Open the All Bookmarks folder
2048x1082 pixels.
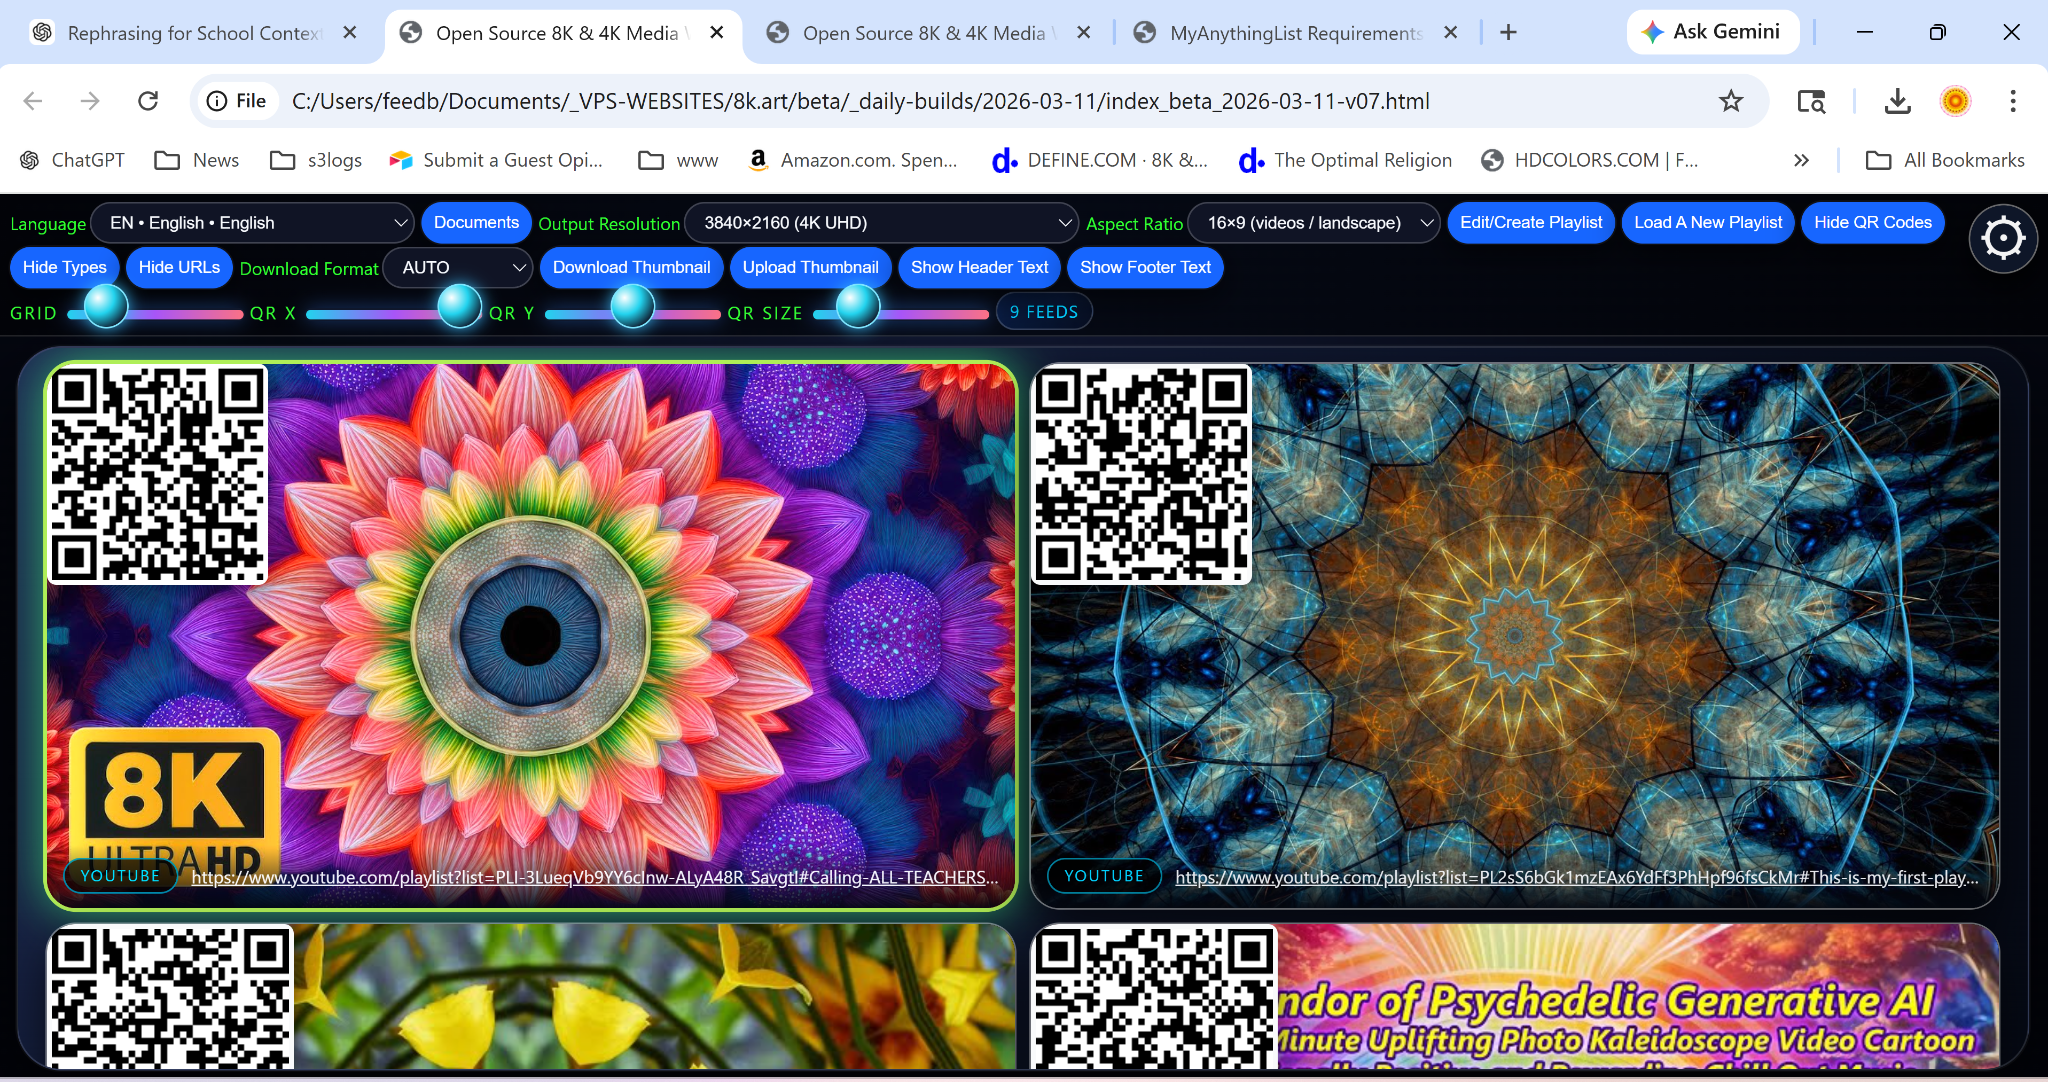tap(1945, 160)
